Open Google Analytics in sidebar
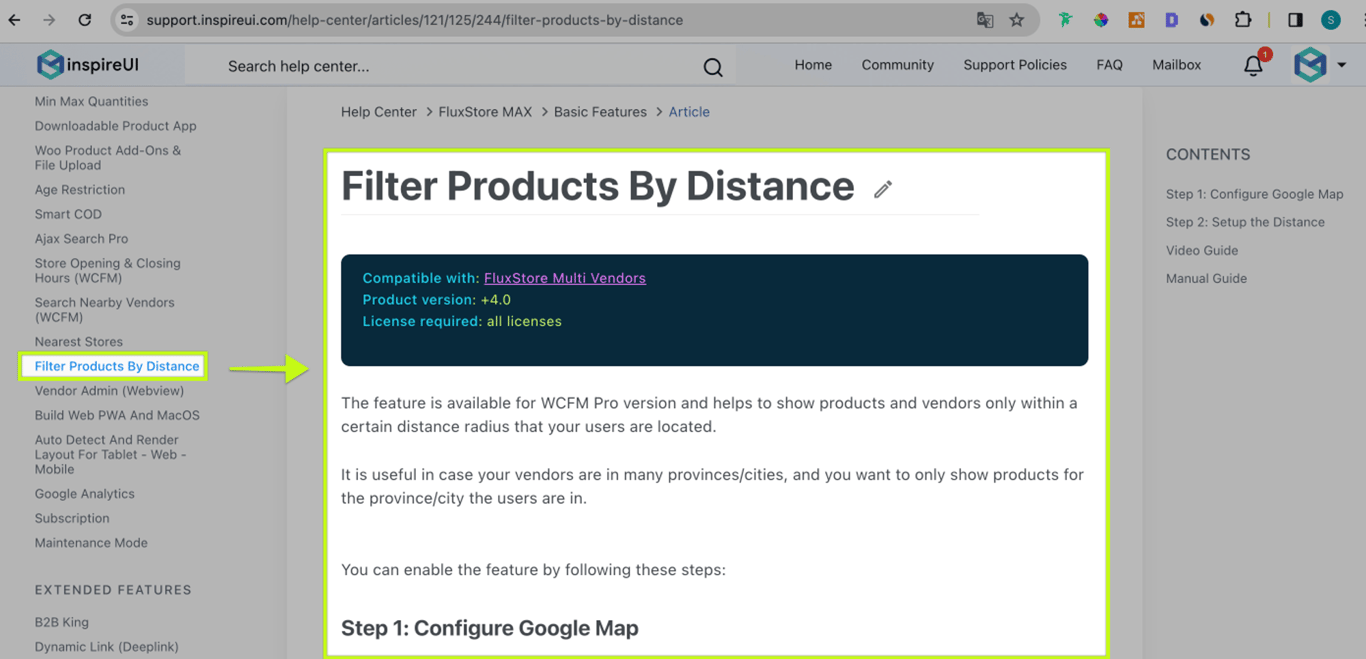This screenshot has height=659, width=1366. (x=84, y=494)
